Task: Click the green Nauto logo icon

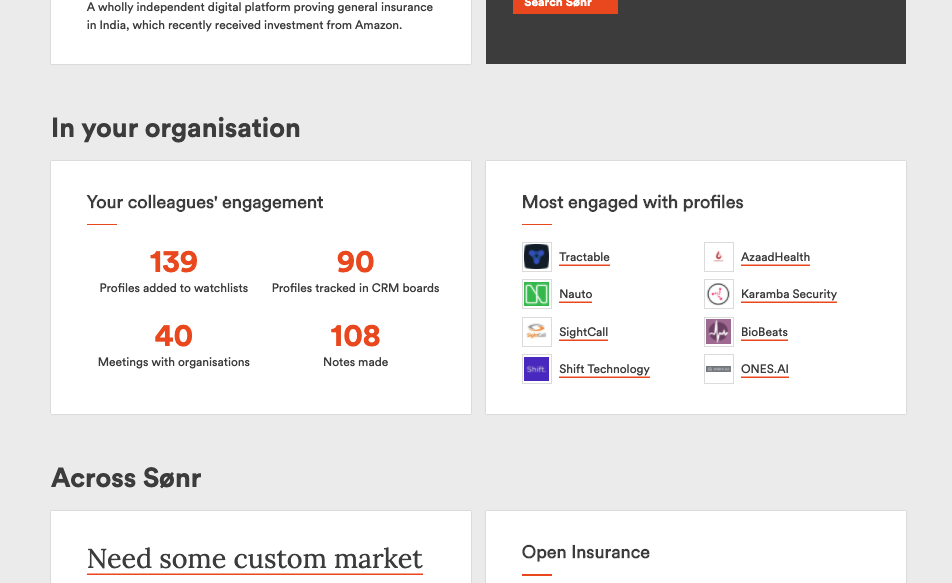Action: pyautogui.click(x=537, y=295)
